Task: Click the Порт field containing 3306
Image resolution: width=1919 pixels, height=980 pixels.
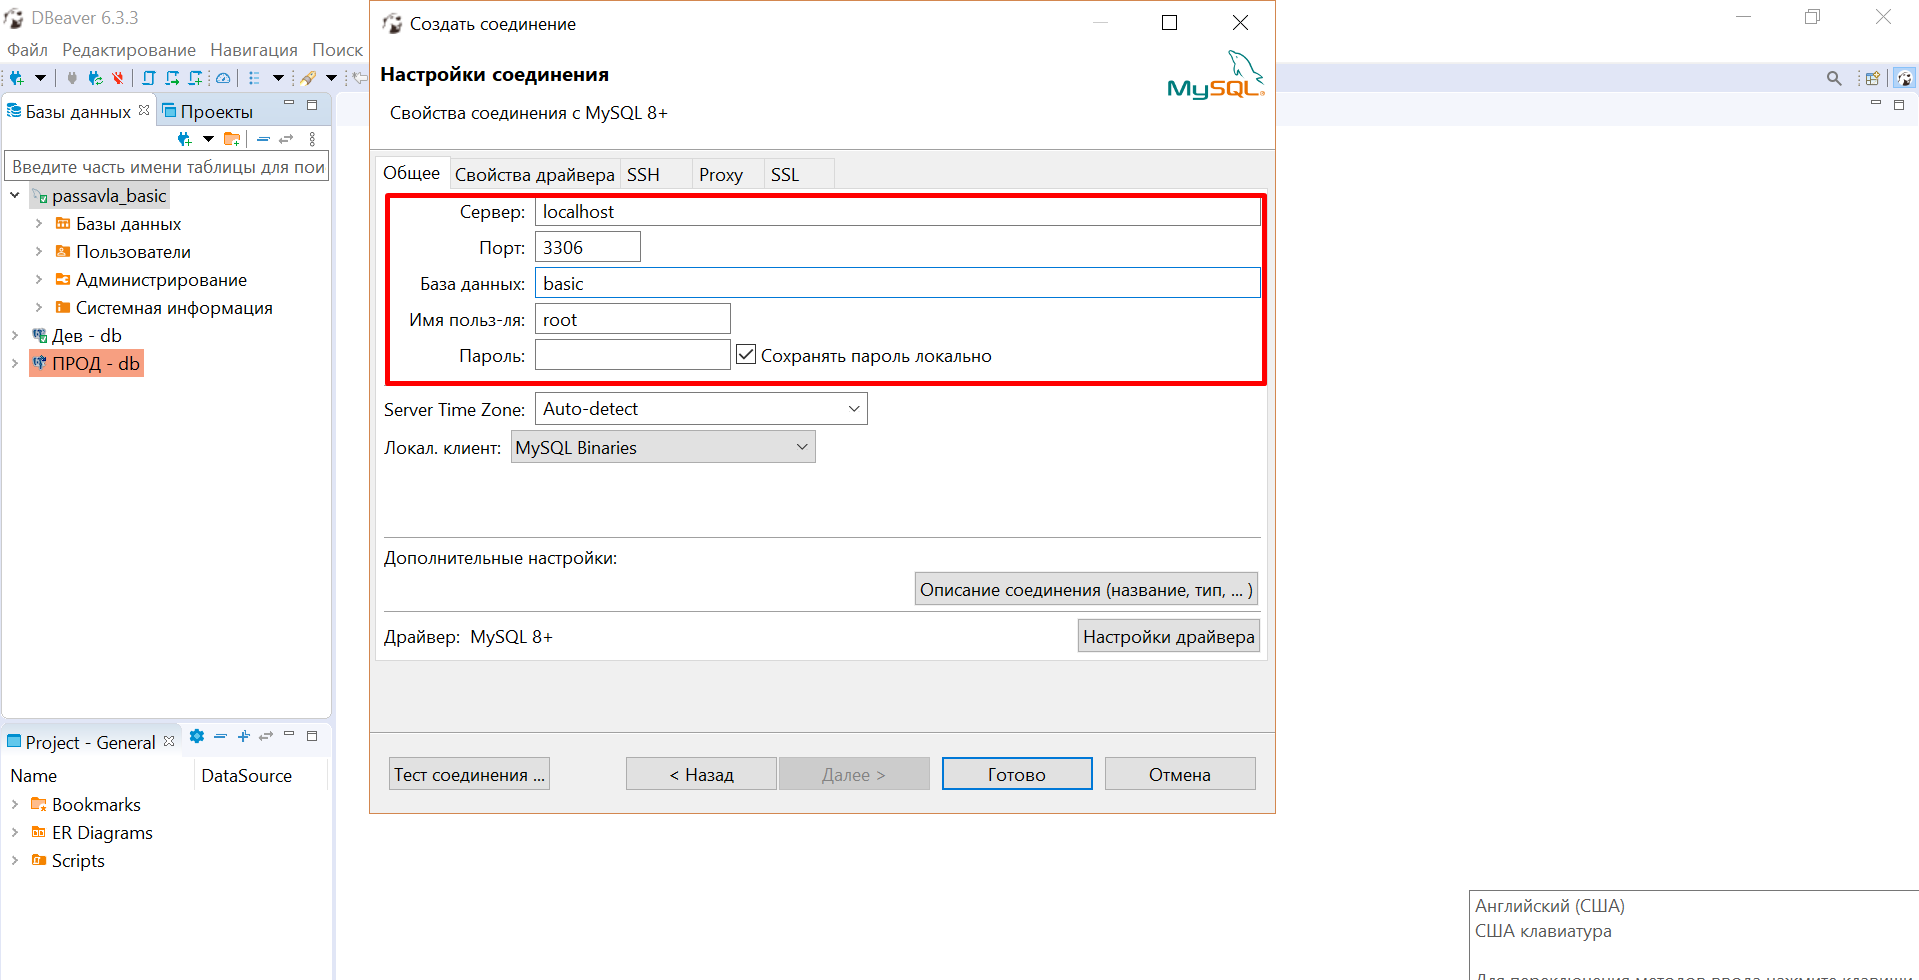Action: (x=588, y=247)
